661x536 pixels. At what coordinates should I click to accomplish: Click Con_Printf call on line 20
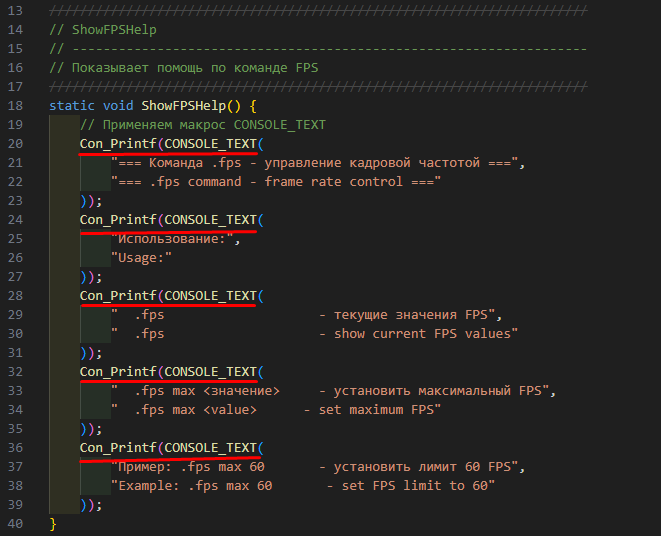tap(119, 143)
